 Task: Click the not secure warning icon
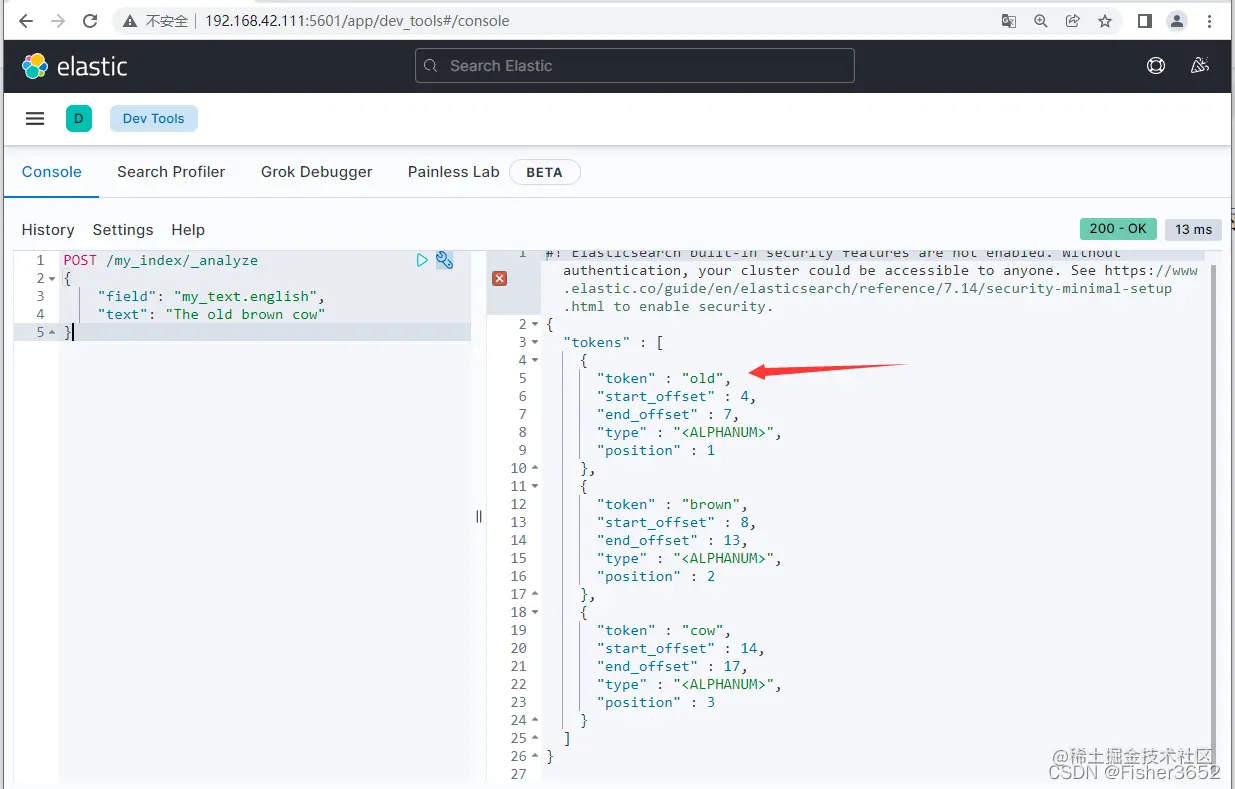pyautogui.click(x=130, y=20)
